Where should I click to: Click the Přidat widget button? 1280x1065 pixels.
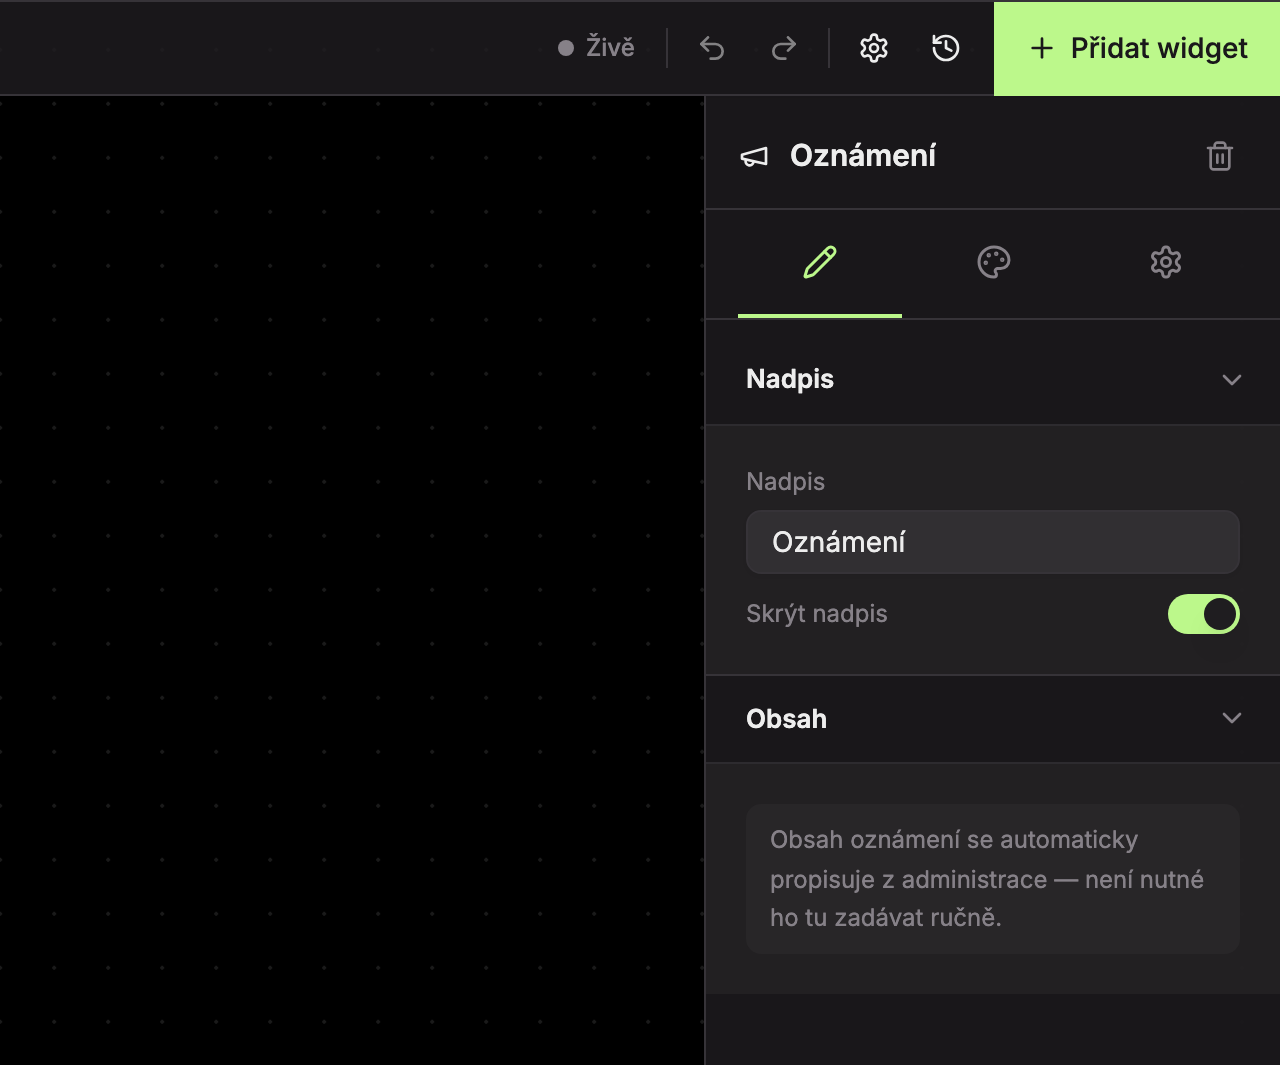[x=1137, y=48]
